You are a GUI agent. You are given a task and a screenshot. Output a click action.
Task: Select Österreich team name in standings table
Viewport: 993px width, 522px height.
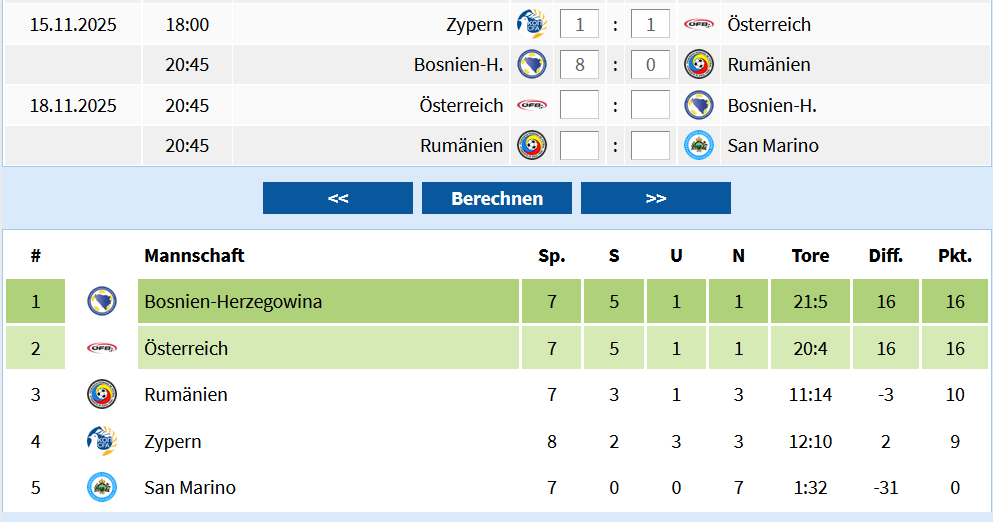click(186, 348)
